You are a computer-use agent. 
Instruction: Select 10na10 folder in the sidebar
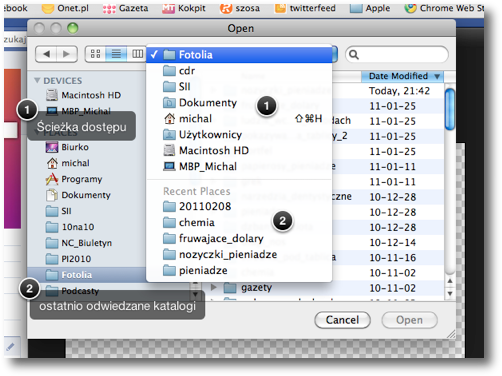[70, 227]
